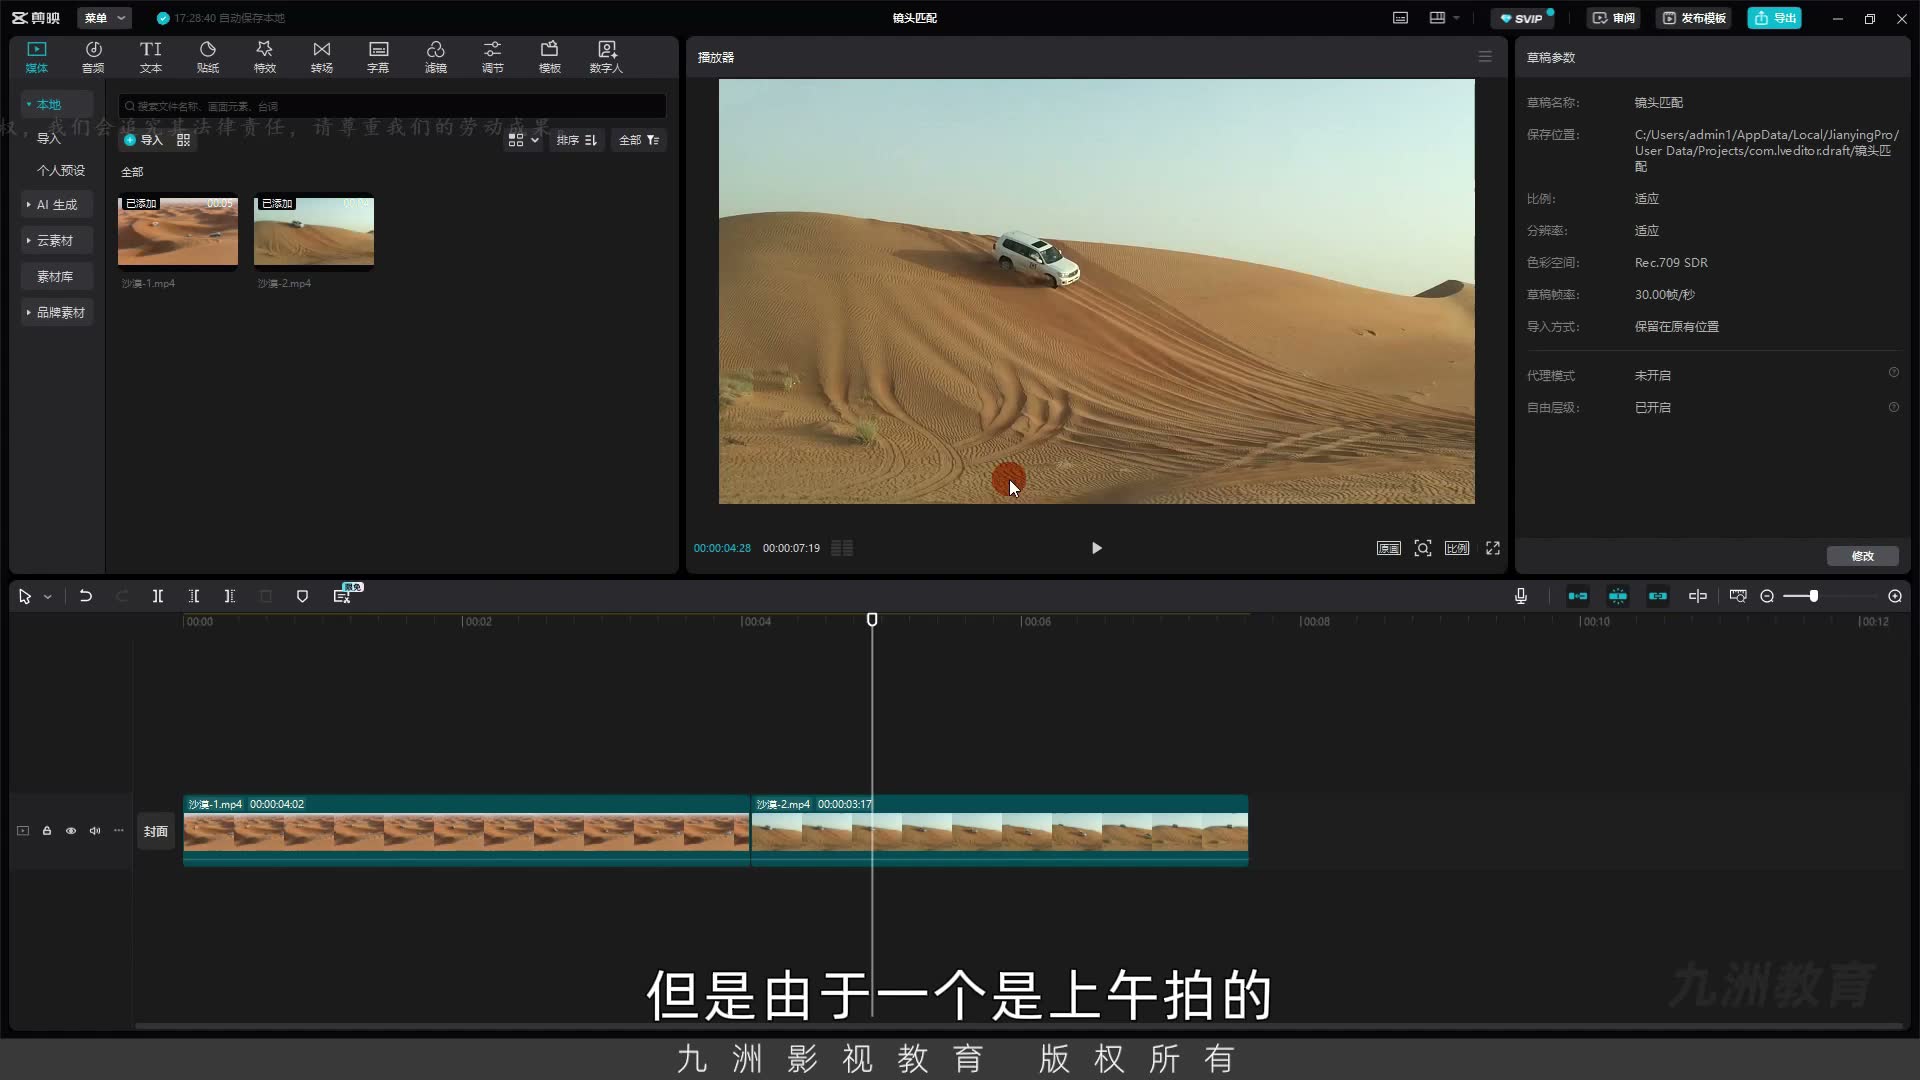The image size is (1920, 1080).
Task: Play the preview video
Action: (1096, 548)
